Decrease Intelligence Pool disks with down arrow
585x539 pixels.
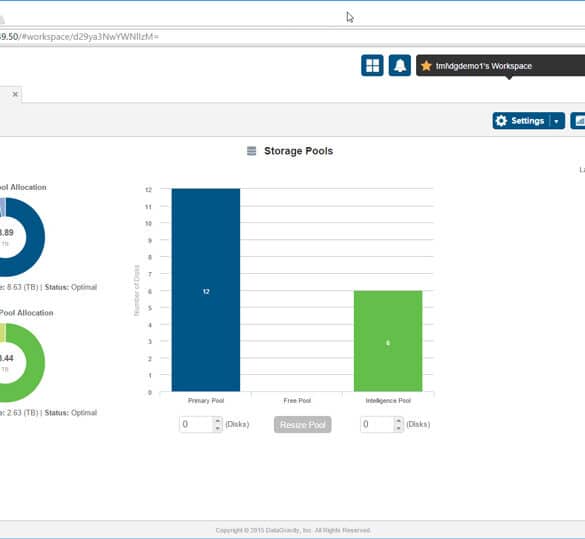398,428
